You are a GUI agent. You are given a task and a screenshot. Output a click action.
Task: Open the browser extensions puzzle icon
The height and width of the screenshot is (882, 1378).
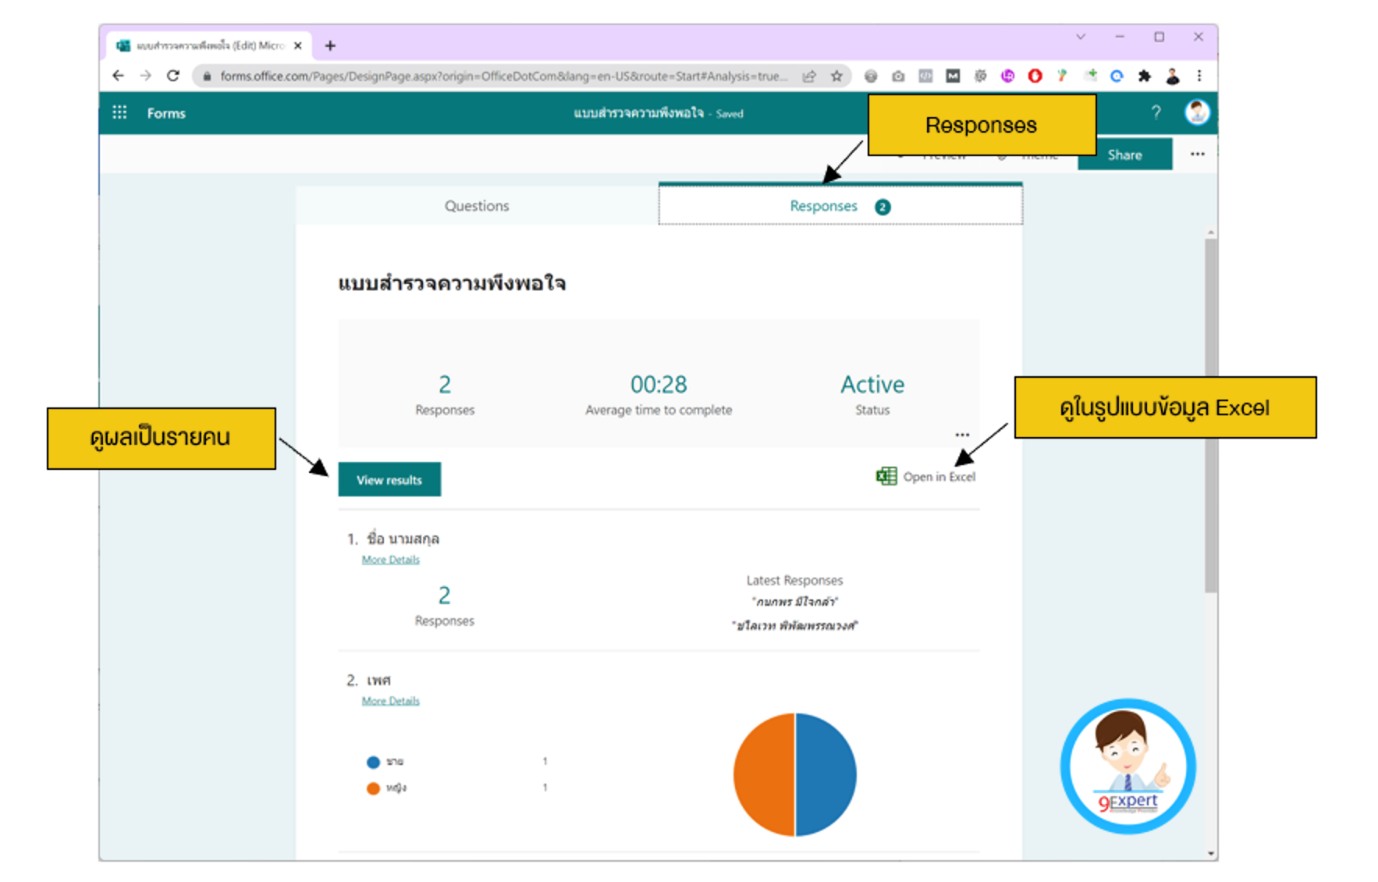pos(1144,76)
